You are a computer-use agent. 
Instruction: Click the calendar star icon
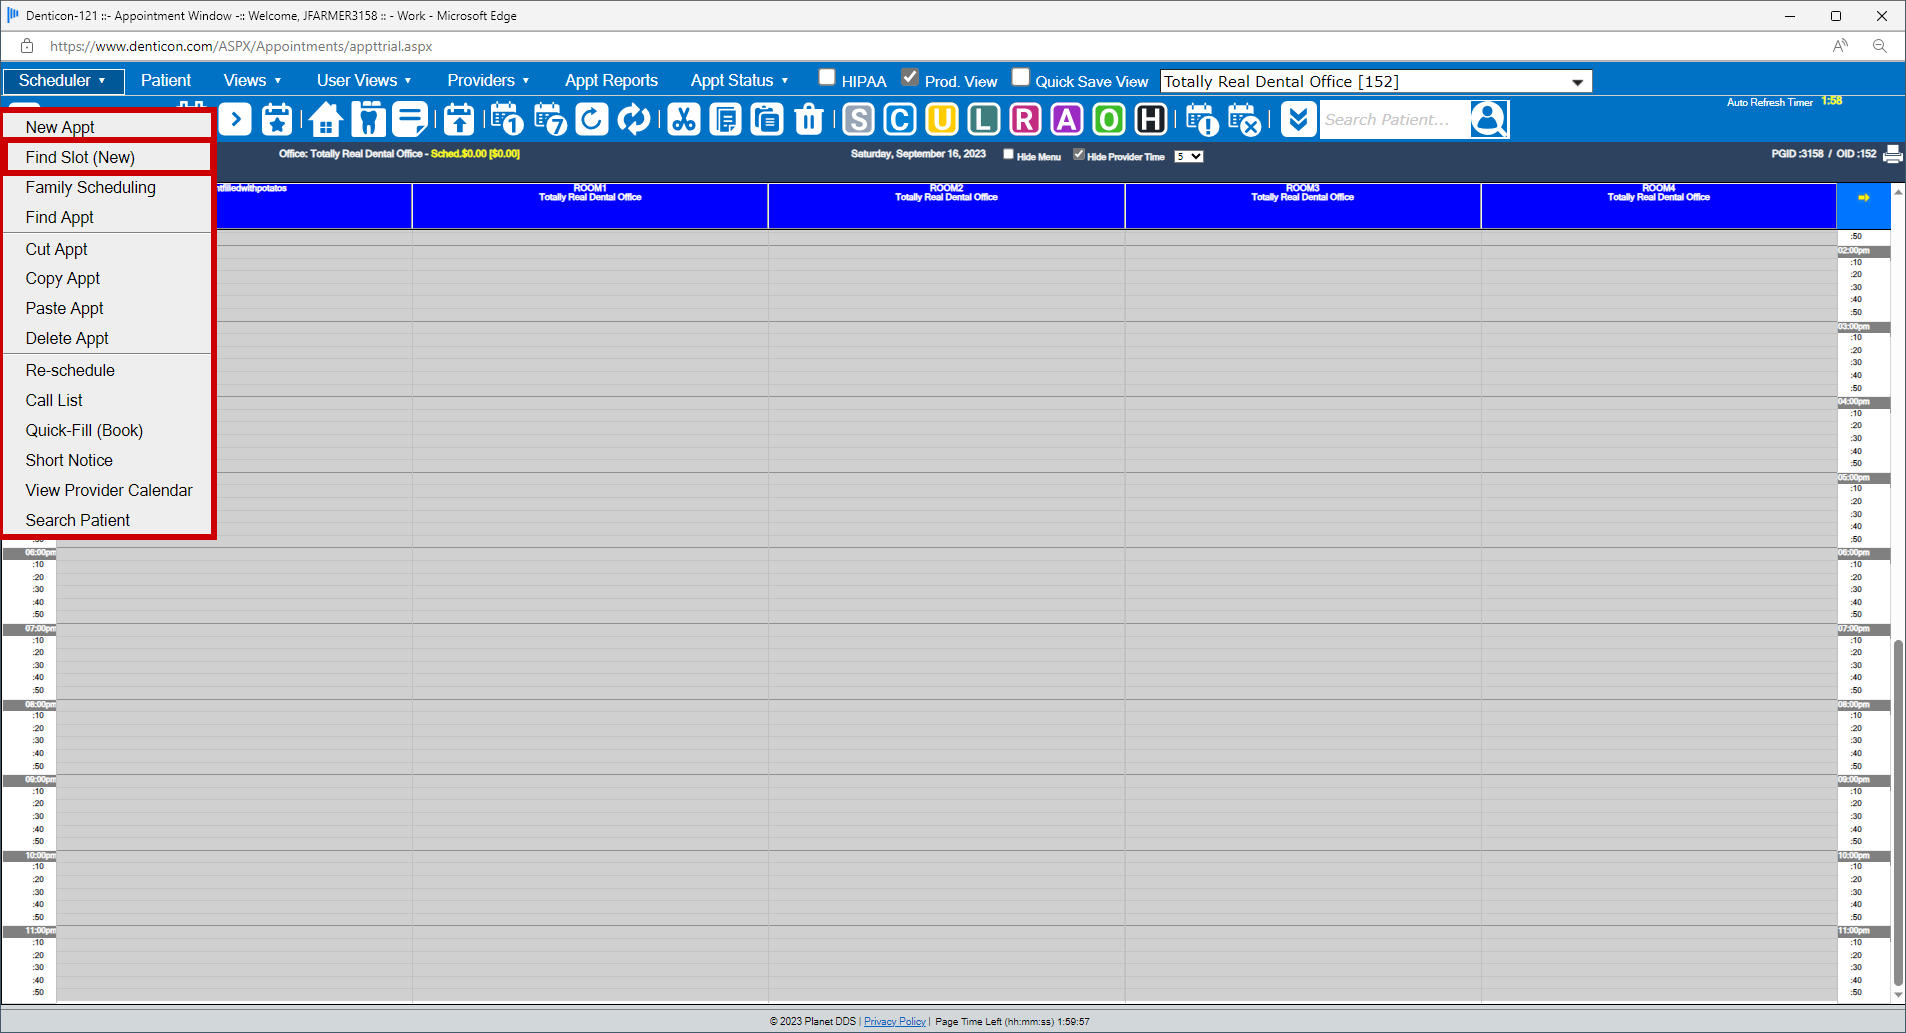click(277, 120)
